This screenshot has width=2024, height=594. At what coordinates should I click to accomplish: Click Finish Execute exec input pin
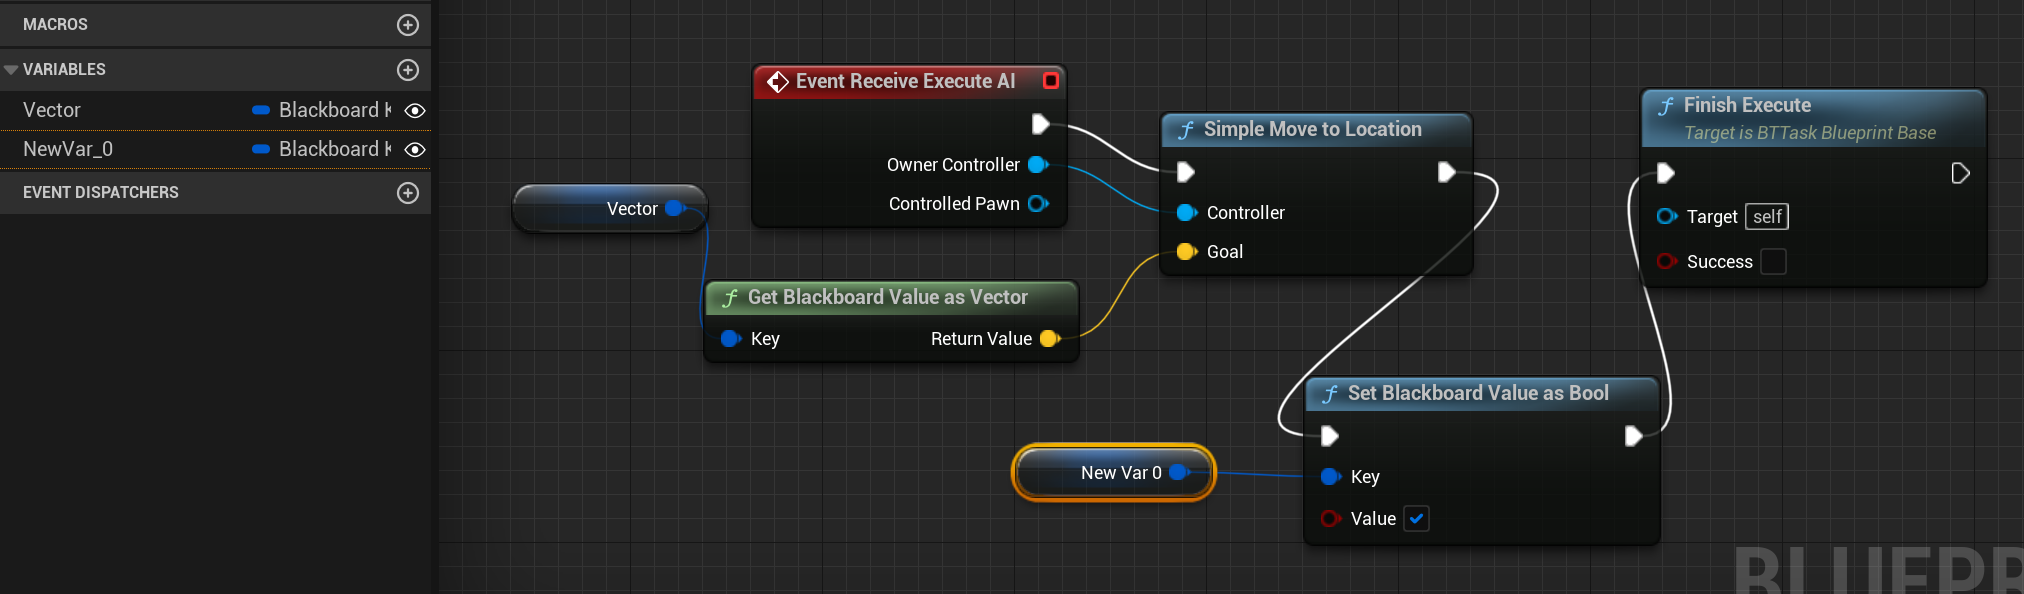coord(1666,174)
